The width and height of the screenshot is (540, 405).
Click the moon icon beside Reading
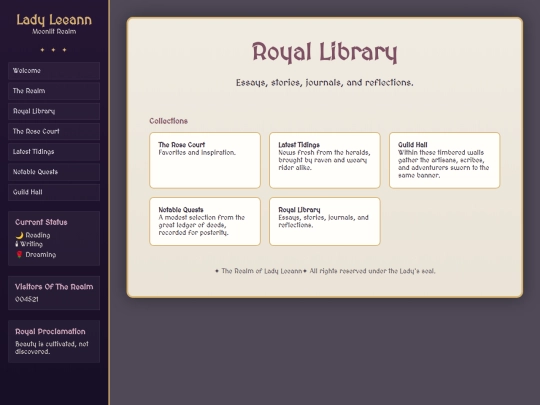click(19, 235)
